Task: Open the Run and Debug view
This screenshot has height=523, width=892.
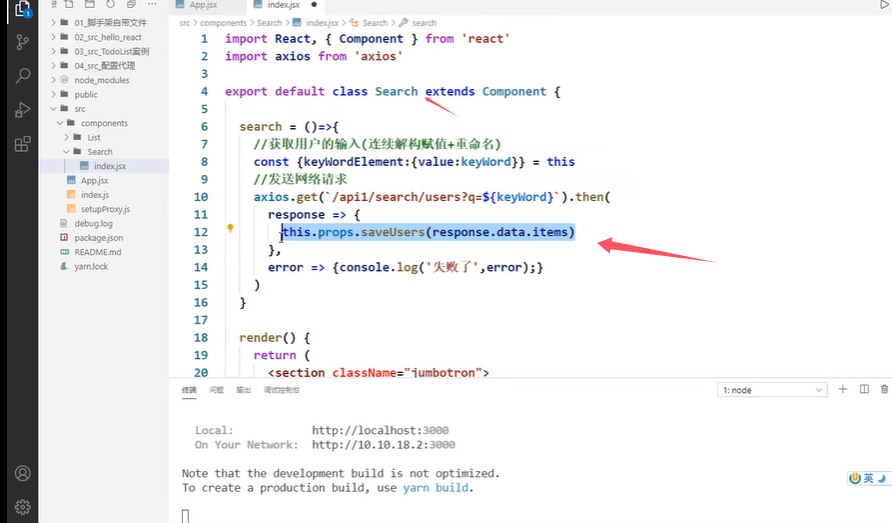Action: click(x=22, y=109)
